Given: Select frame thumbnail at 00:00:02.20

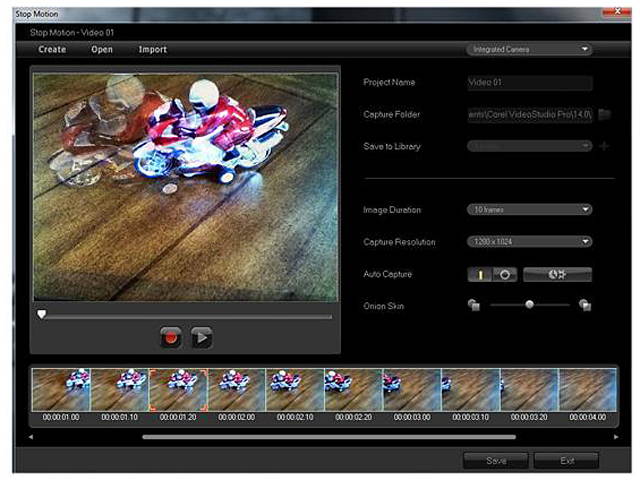Looking at the screenshot, I should (x=354, y=390).
